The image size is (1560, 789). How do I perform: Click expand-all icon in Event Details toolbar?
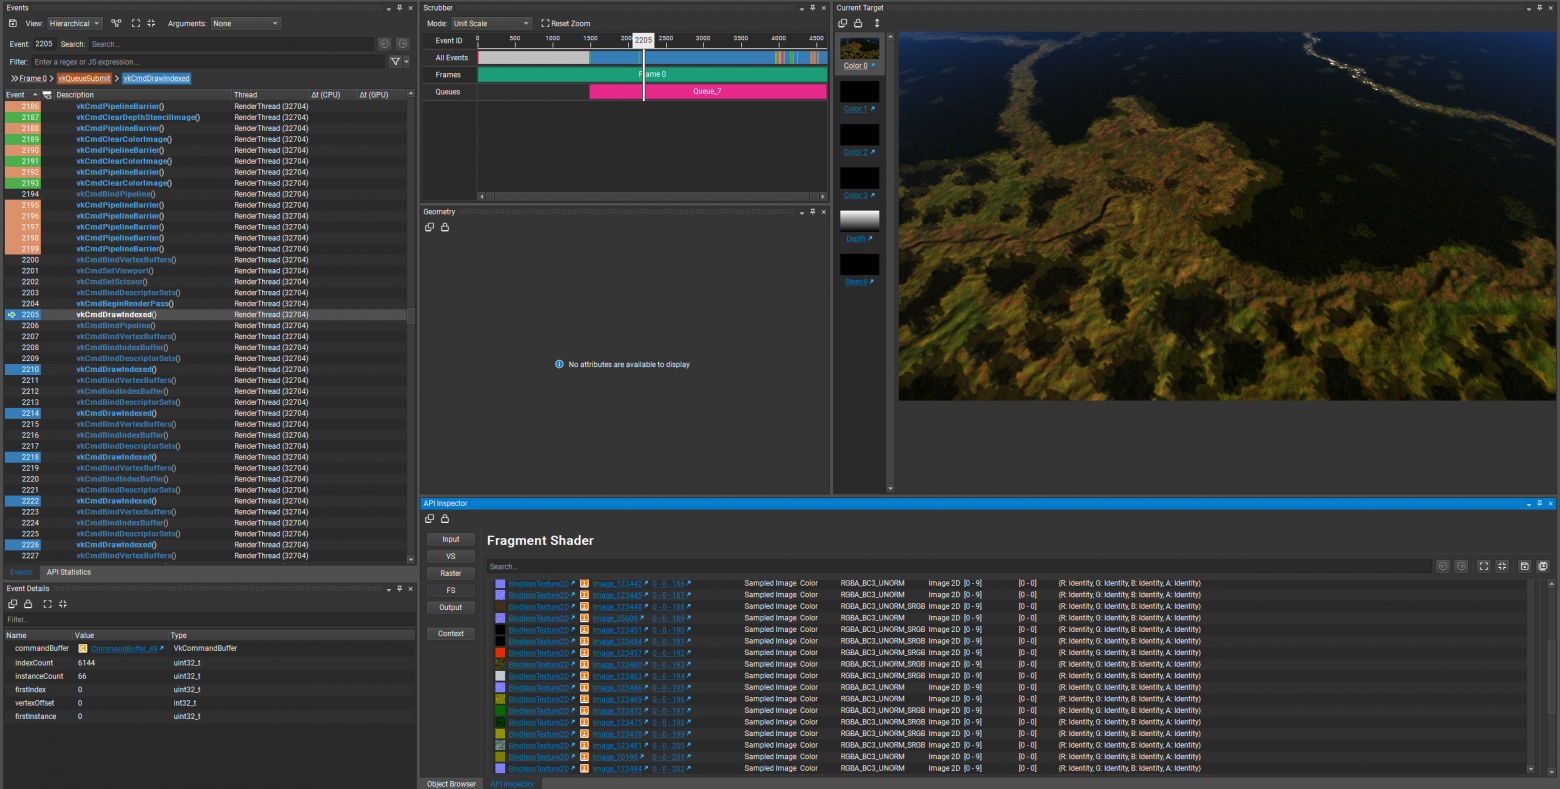46,604
